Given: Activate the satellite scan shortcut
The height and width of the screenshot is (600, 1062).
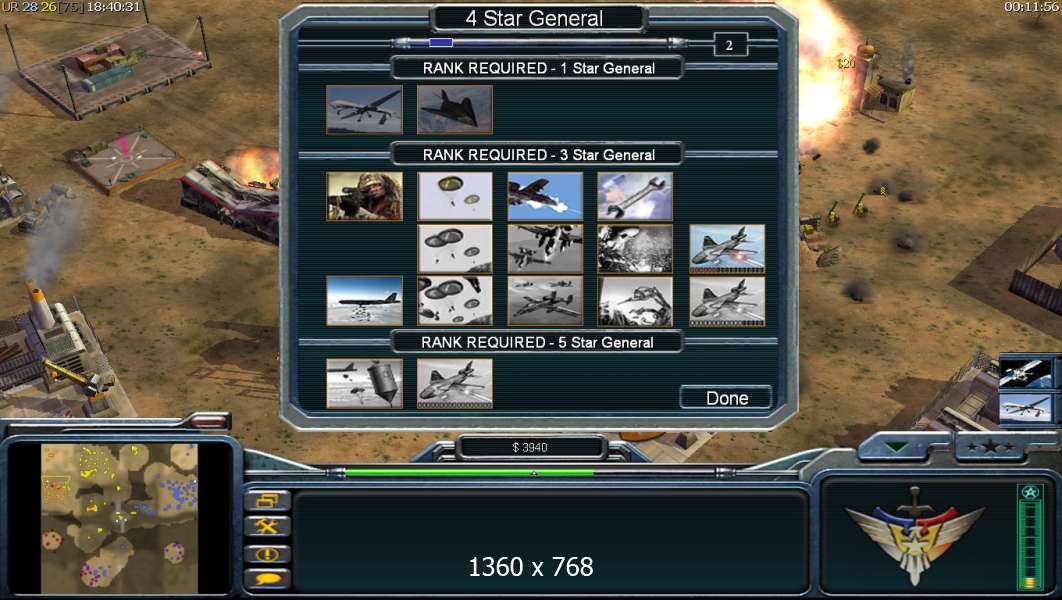Looking at the screenshot, I should click(1026, 373).
